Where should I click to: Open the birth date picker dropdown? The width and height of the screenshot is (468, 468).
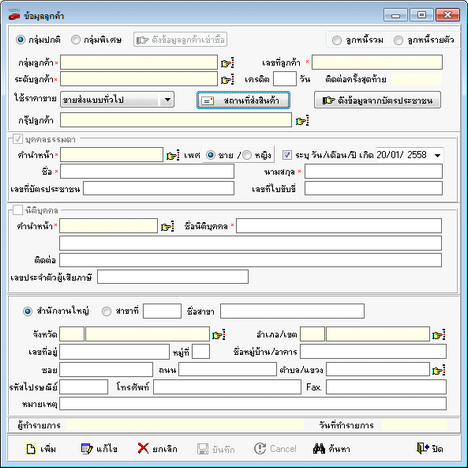[x=437, y=155]
